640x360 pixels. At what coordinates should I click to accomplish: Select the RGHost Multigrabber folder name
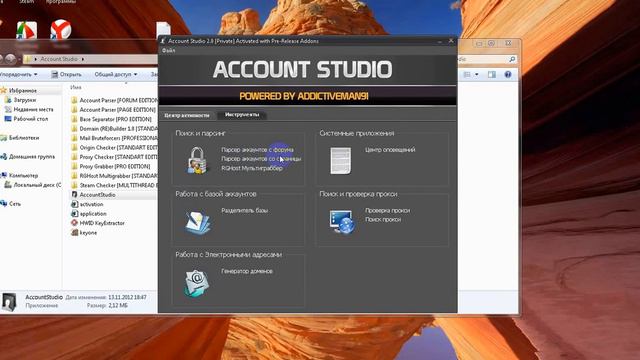point(118,176)
